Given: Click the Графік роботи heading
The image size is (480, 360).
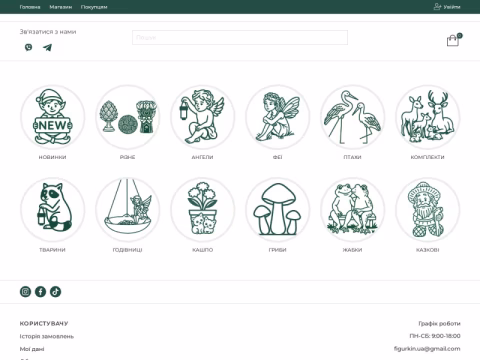Looking at the screenshot, I should pyautogui.click(x=439, y=323).
